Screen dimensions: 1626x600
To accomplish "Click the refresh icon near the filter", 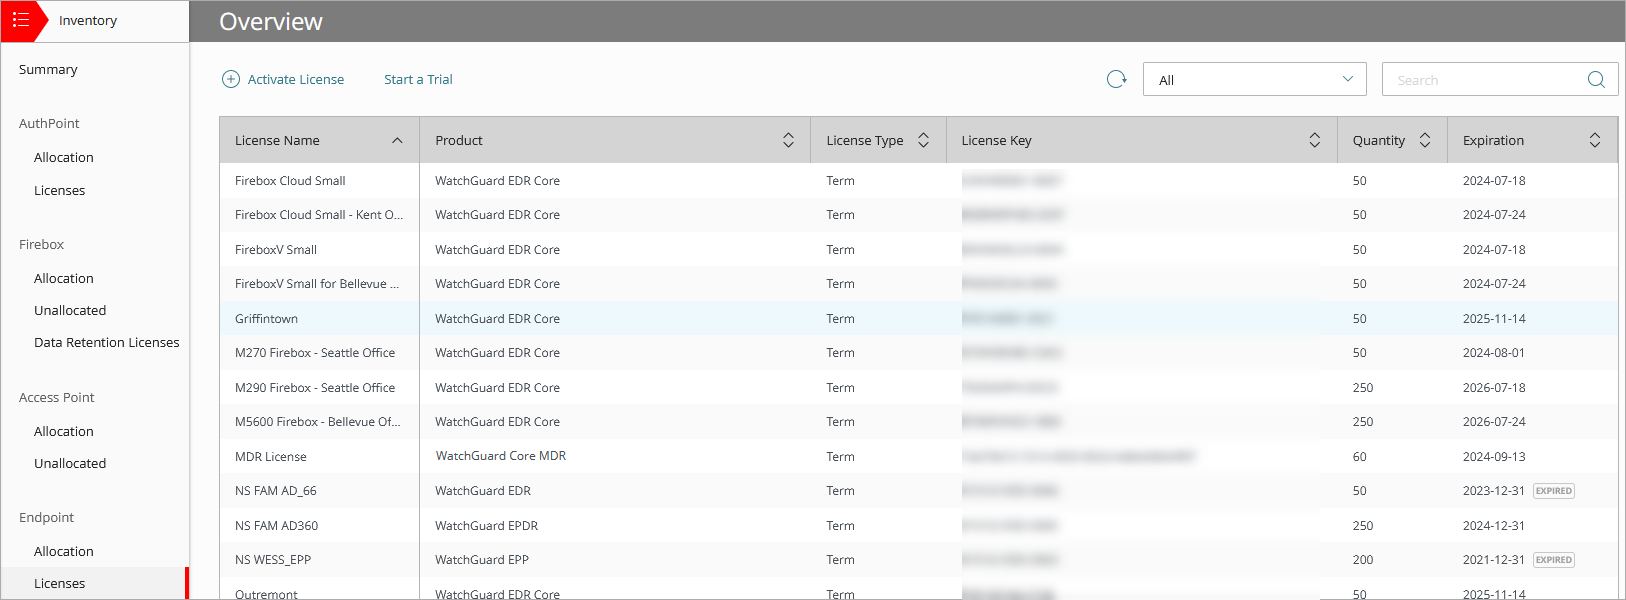I will (x=1116, y=79).
